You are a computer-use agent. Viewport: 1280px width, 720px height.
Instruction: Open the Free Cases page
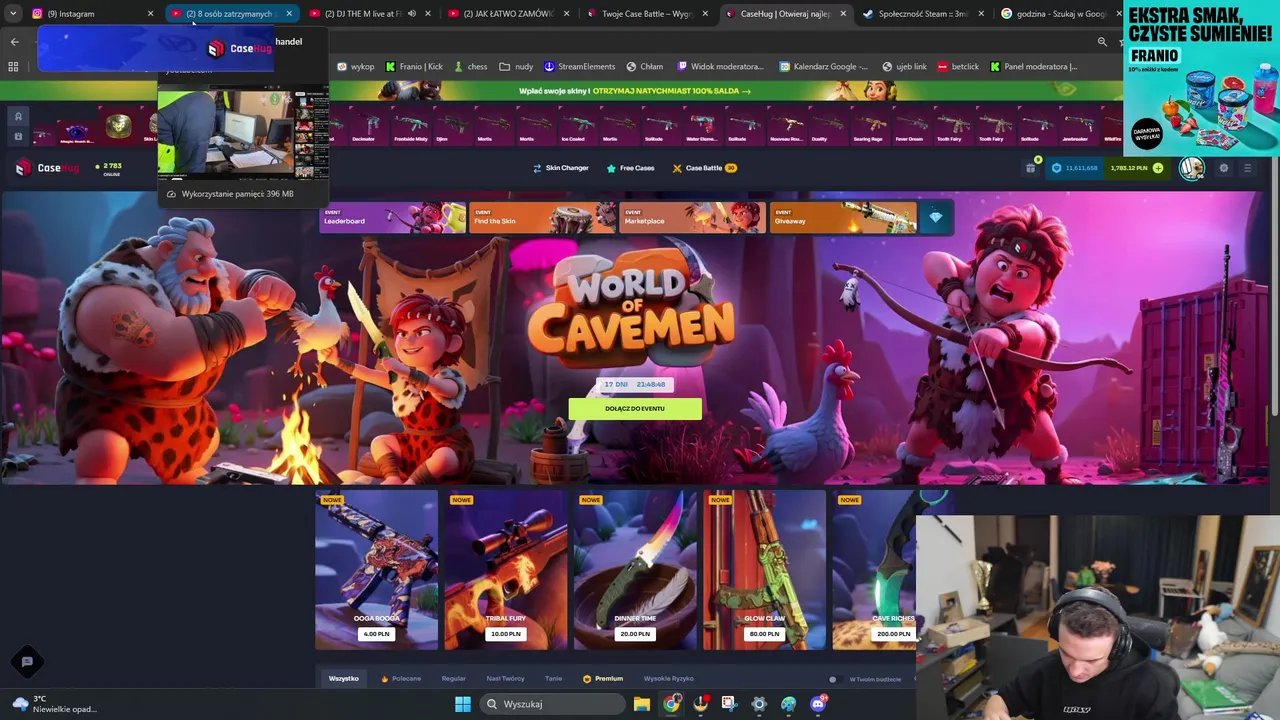(x=630, y=168)
